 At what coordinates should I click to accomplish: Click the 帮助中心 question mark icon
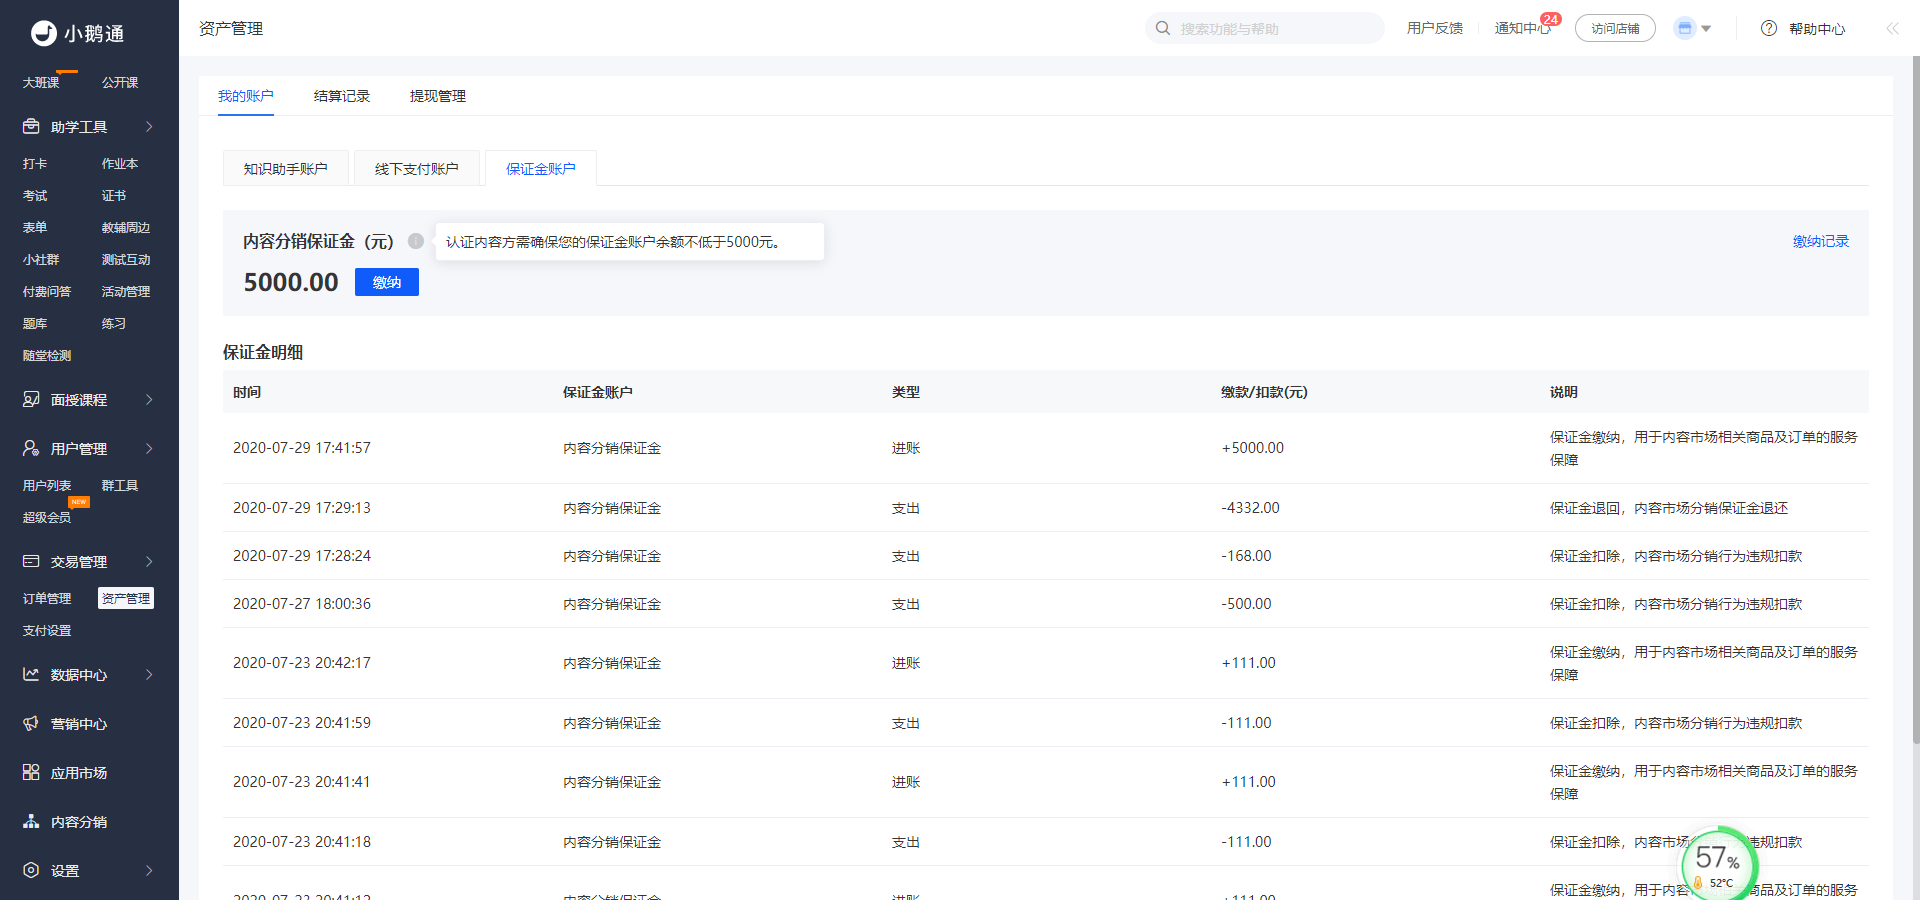[x=1769, y=28]
